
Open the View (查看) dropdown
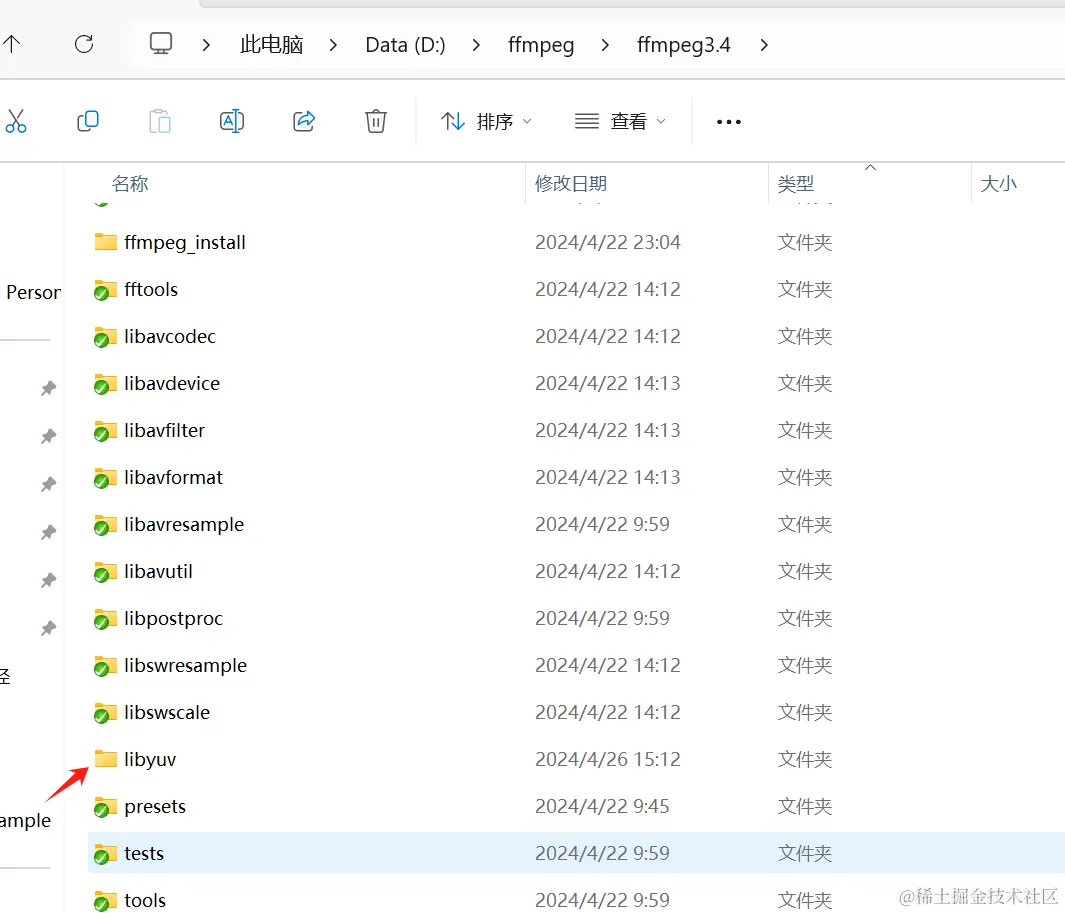pyautogui.click(x=620, y=122)
